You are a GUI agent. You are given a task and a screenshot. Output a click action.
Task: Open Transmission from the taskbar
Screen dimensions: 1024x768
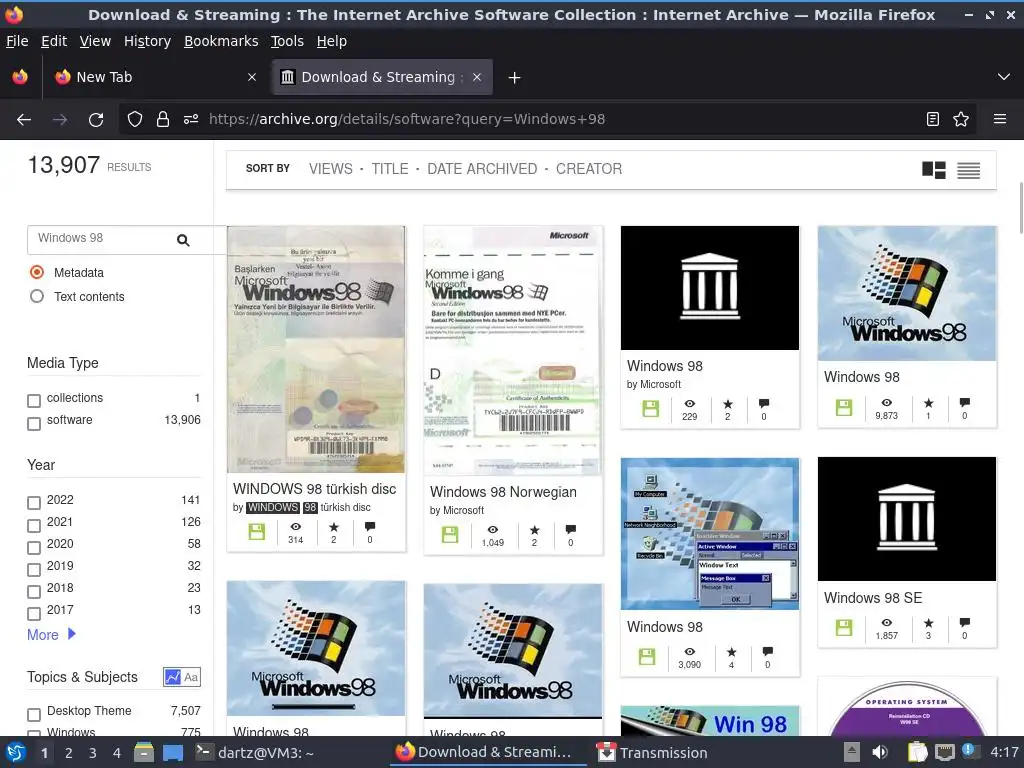(652, 752)
